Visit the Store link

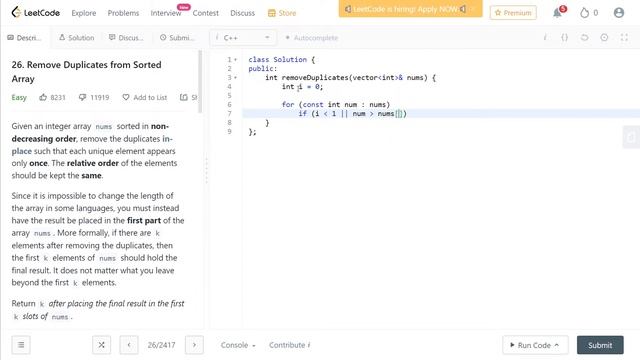tap(282, 13)
